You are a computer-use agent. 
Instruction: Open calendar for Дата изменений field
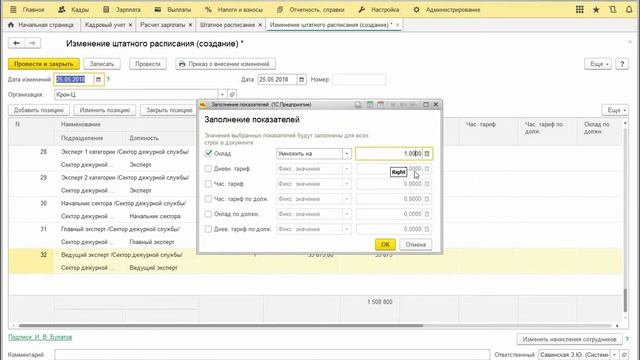(98, 79)
